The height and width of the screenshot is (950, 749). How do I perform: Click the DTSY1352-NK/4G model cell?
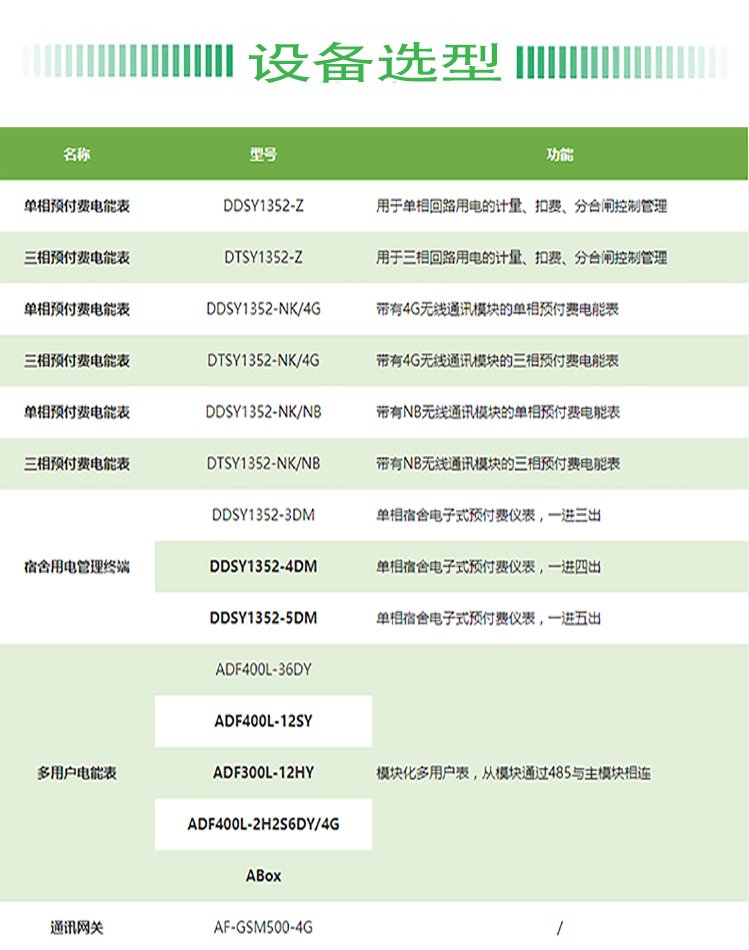(263, 361)
